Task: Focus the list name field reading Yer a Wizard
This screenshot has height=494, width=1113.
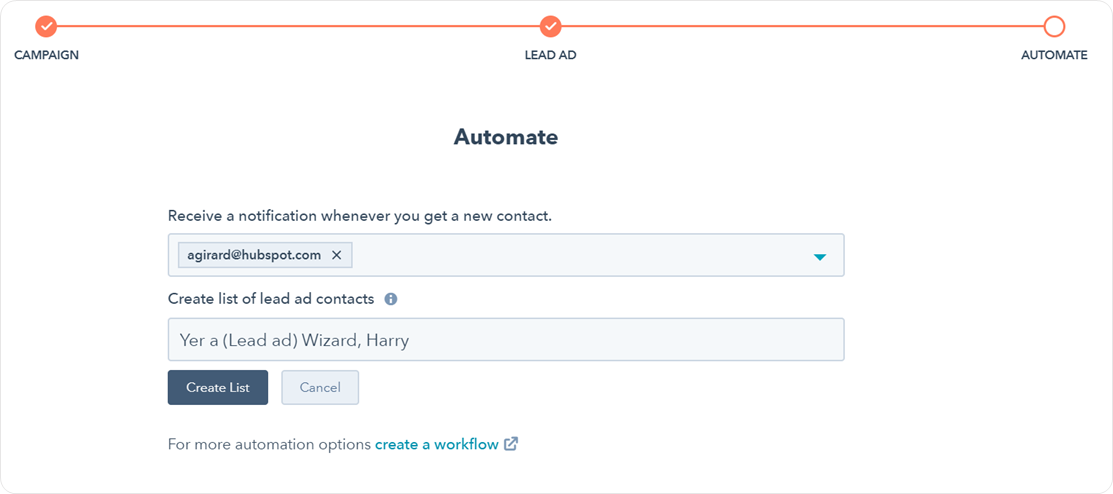Action: (505, 340)
